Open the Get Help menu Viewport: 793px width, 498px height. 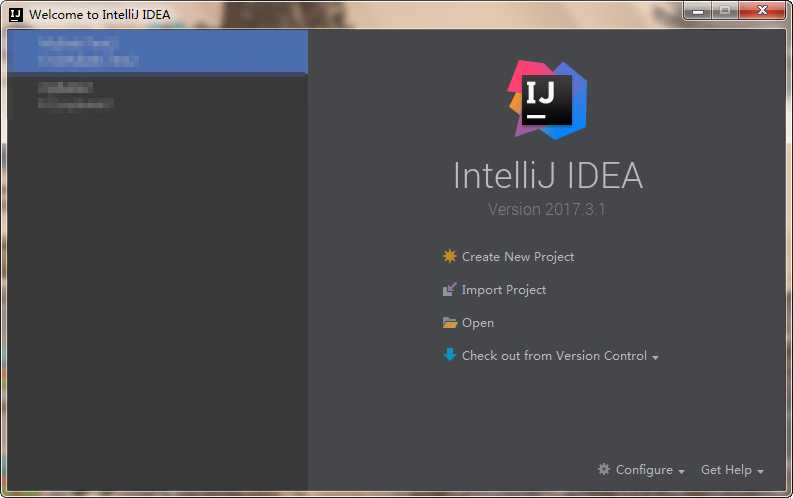click(726, 470)
